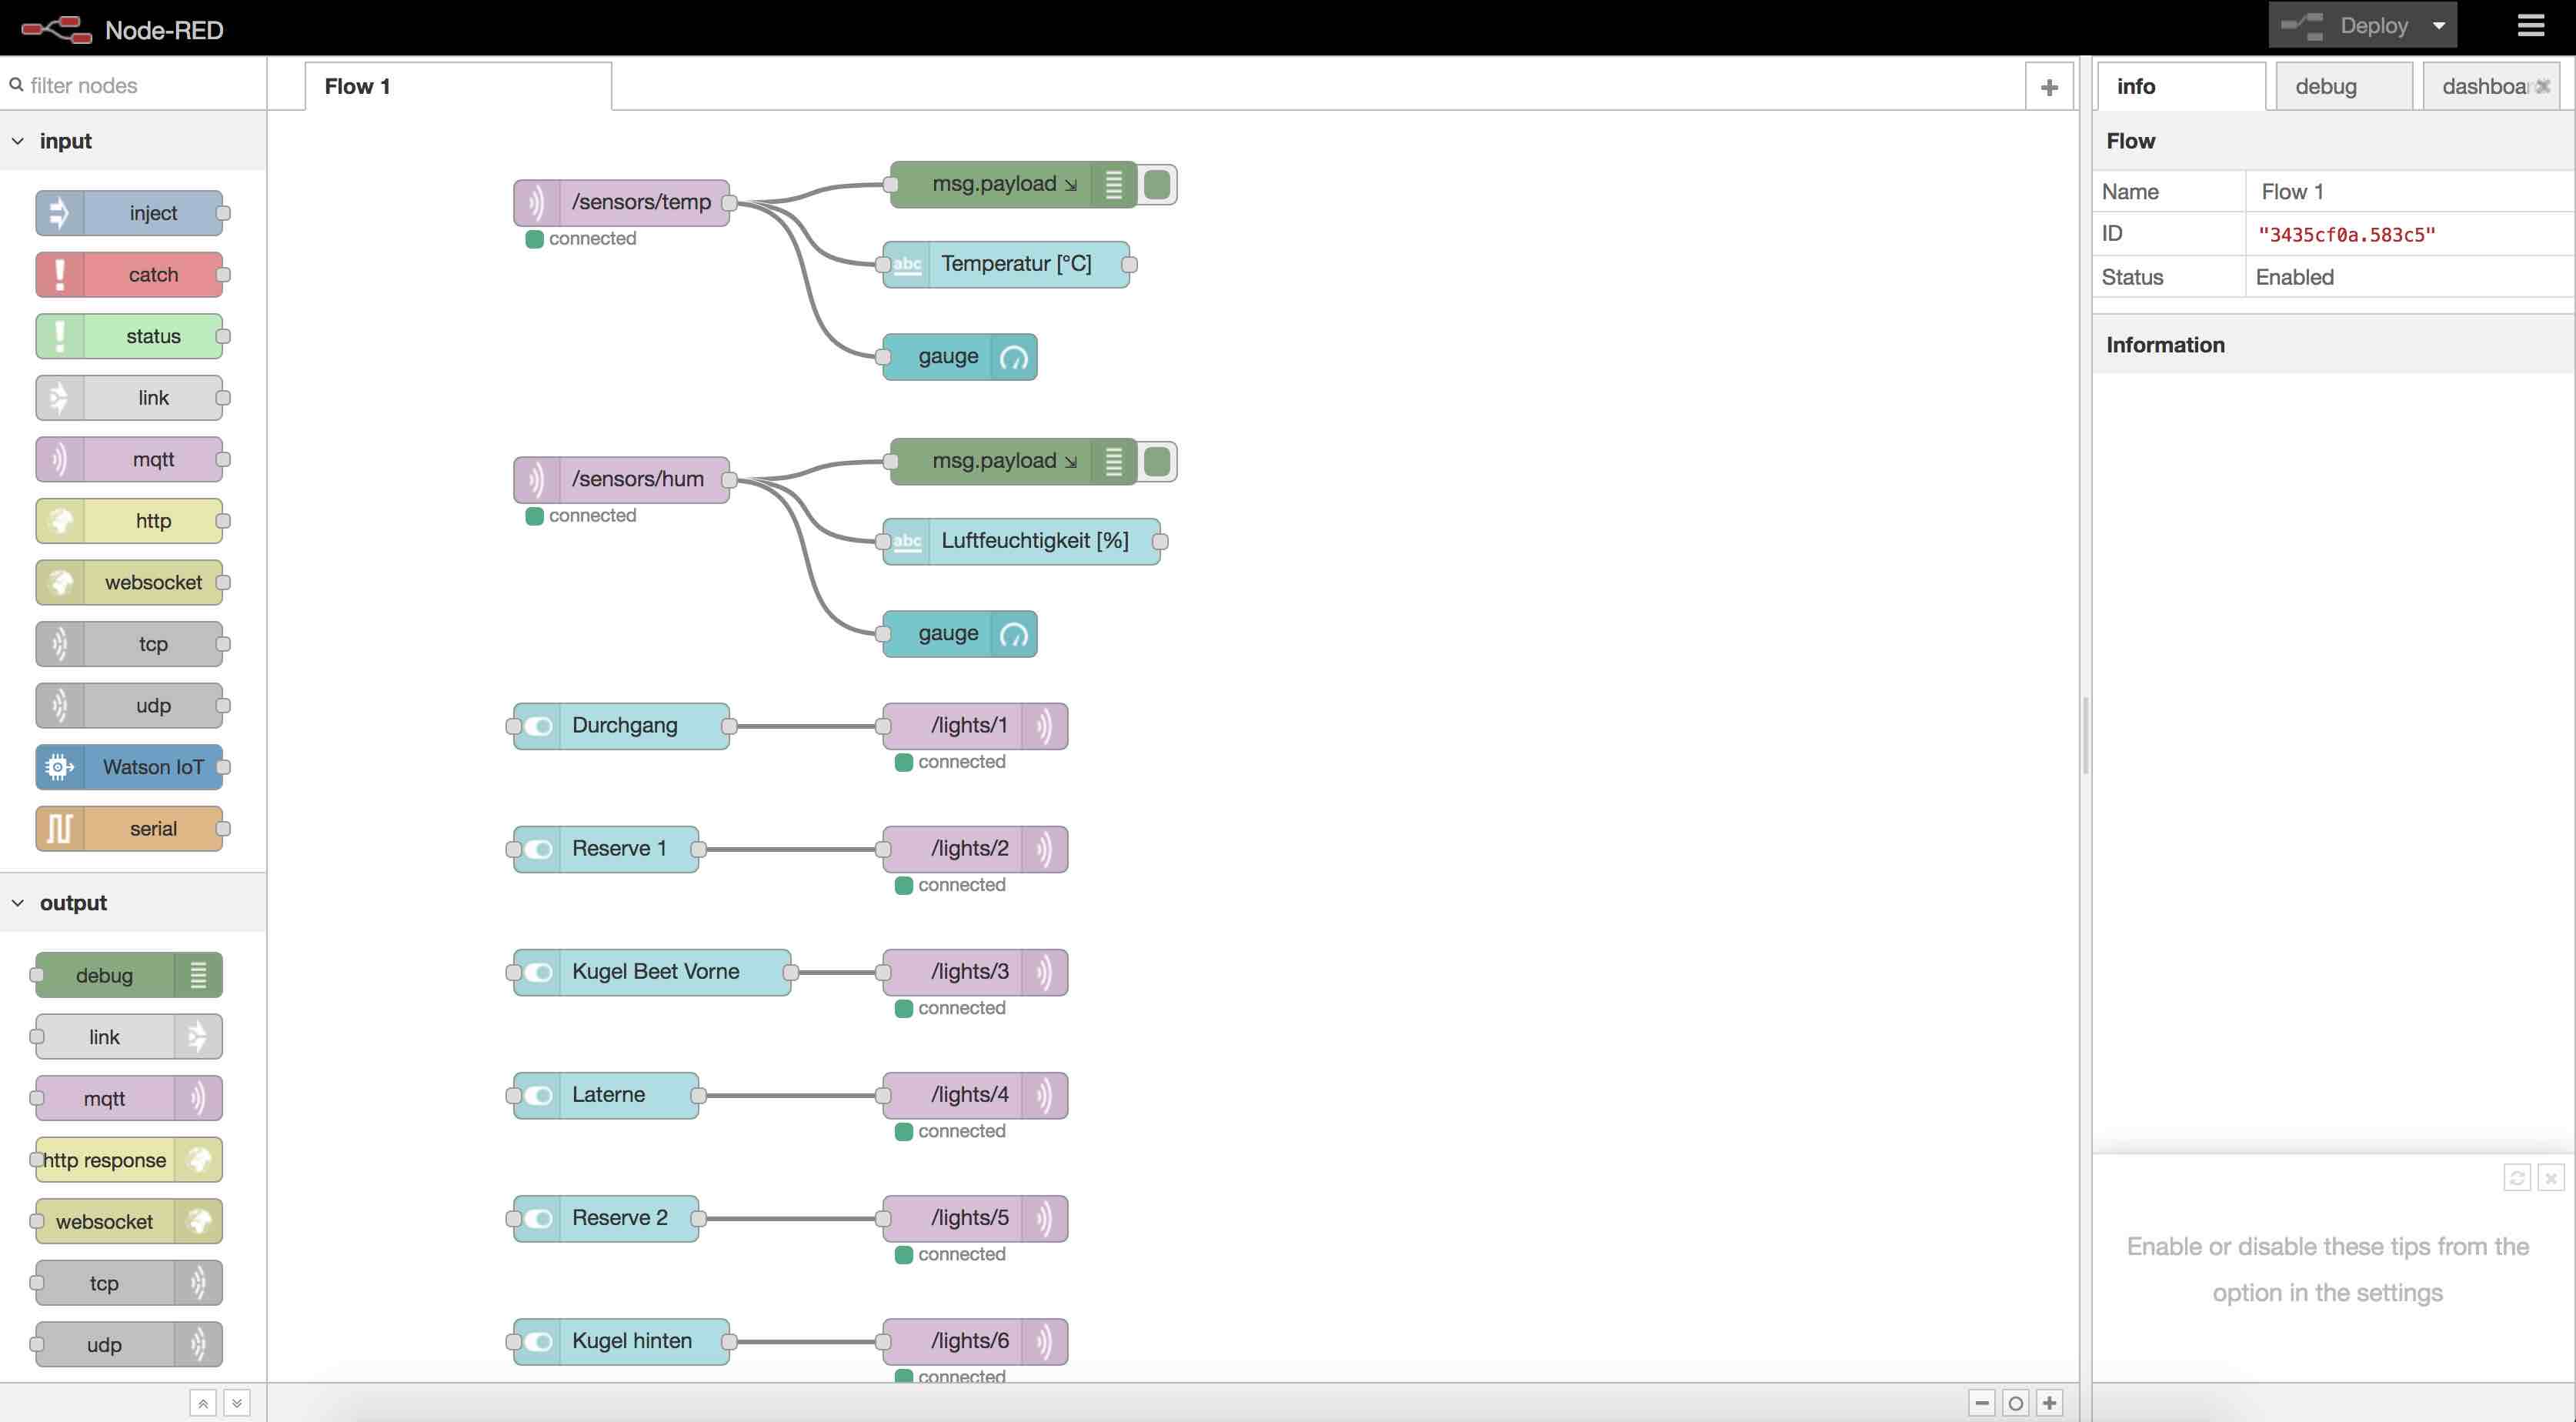Collapse all palette categories arrow
The height and width of the screenshot is (1422, 2576).
coord(202,1403)
